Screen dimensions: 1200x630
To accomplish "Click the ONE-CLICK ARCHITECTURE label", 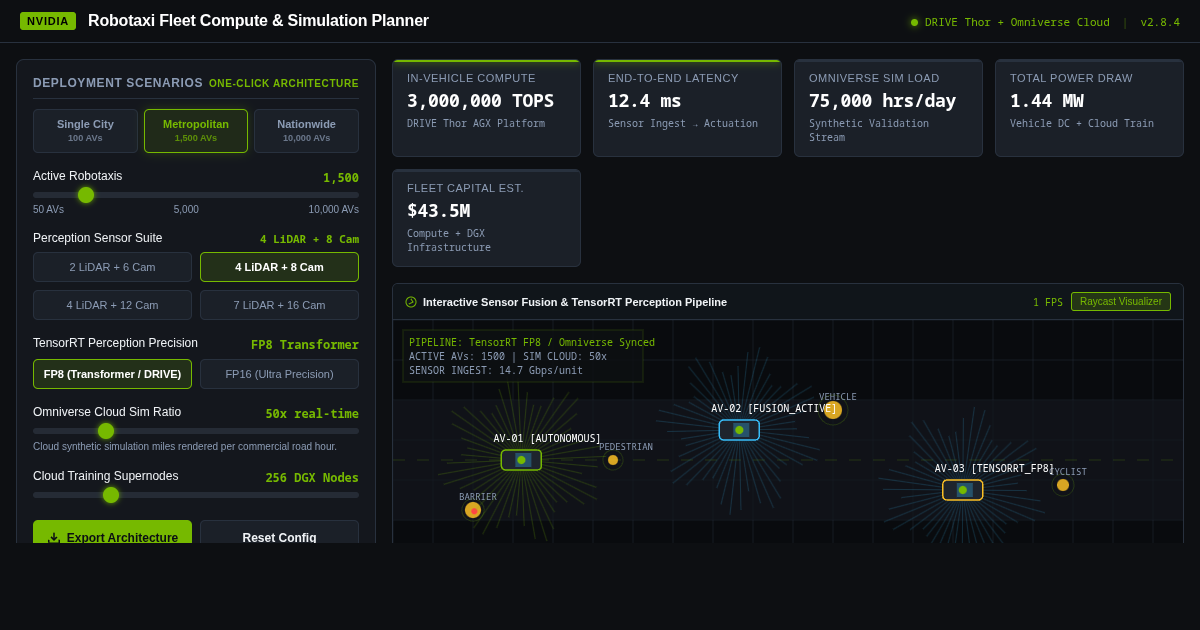I will (x=284, y=84).
